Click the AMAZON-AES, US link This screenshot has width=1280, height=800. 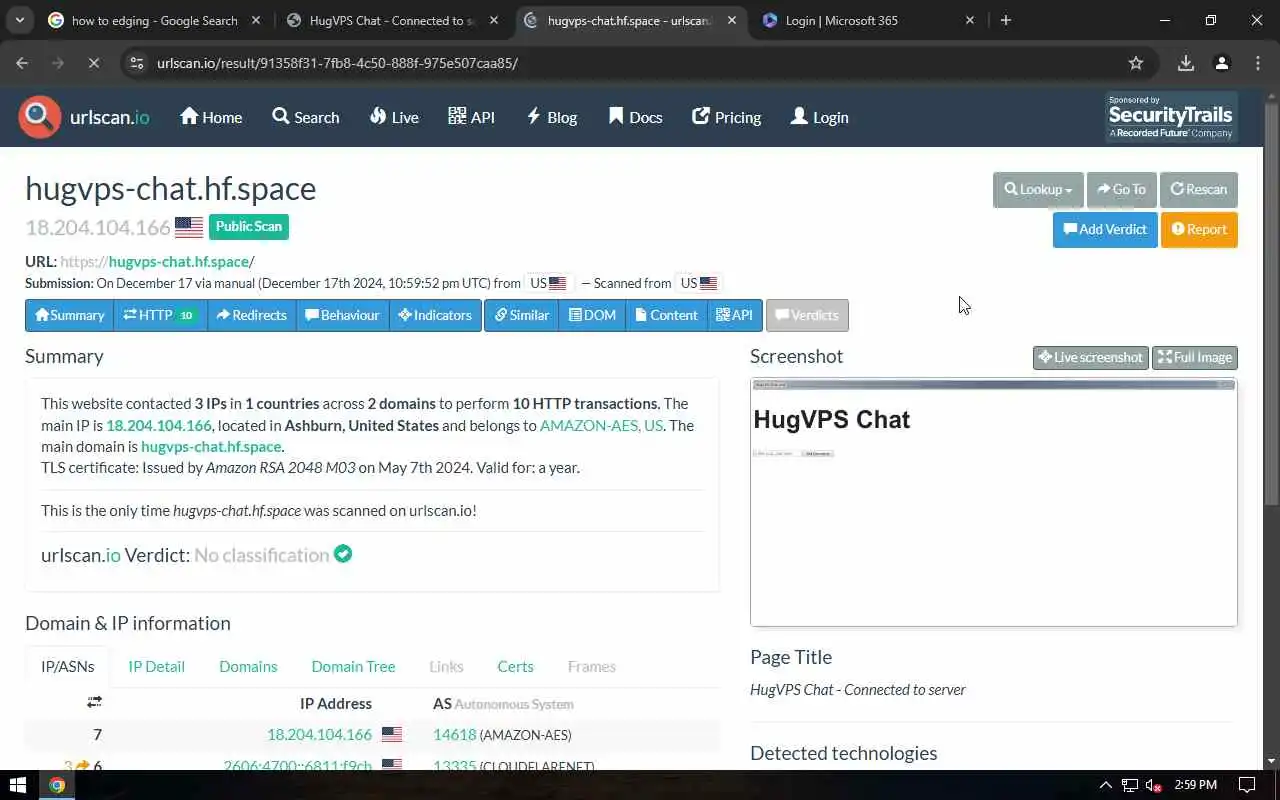click(x=601, y=425)
